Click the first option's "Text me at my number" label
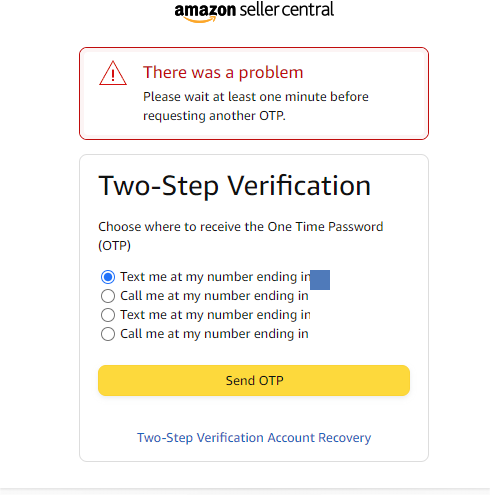This screenshot has width=490, height=495. coord(215,277)
